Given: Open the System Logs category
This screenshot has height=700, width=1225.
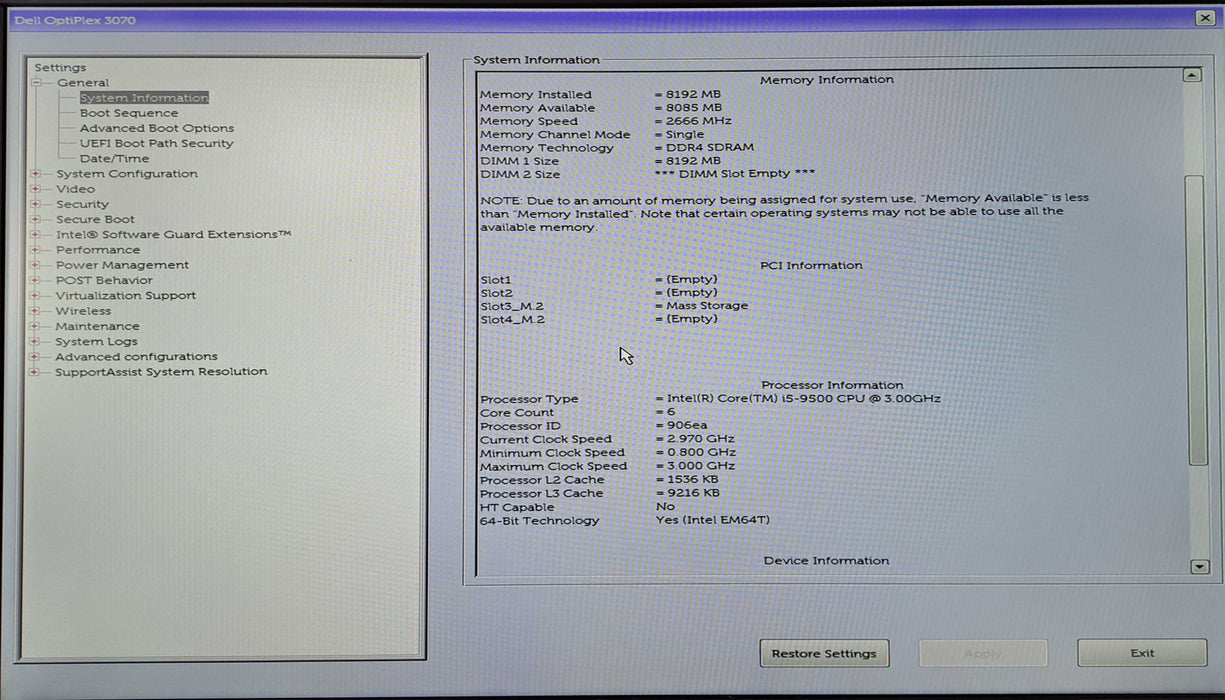Looking at the screenshot, I should 96,341.
